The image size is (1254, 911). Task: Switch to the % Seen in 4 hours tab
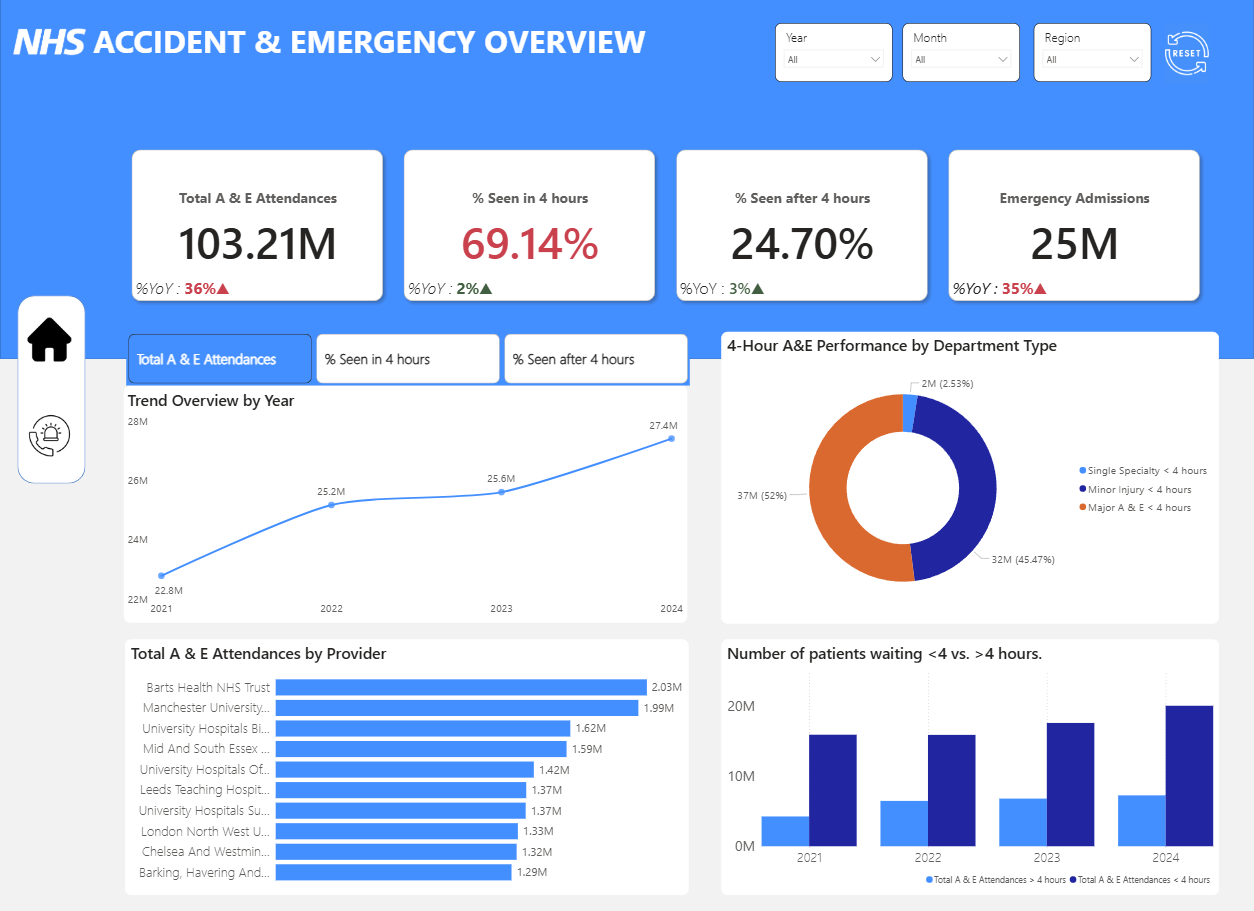point(407,359)
